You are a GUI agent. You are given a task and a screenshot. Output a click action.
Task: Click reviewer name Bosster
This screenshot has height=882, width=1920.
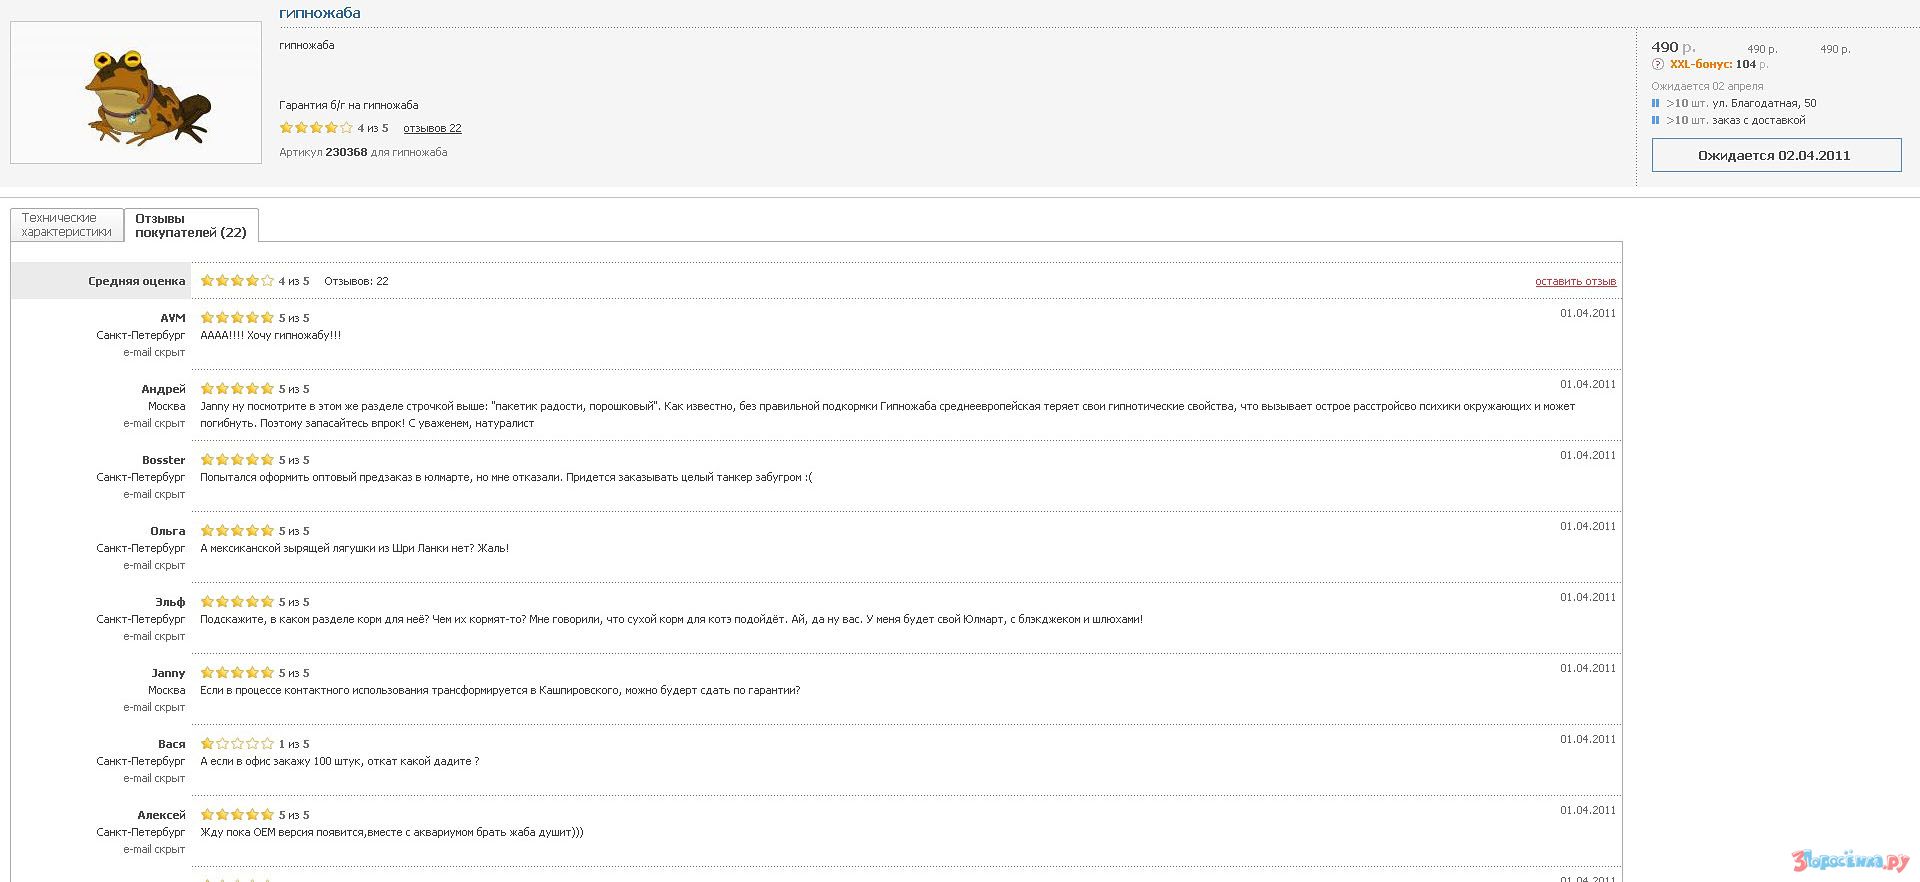tap(163, 460)
